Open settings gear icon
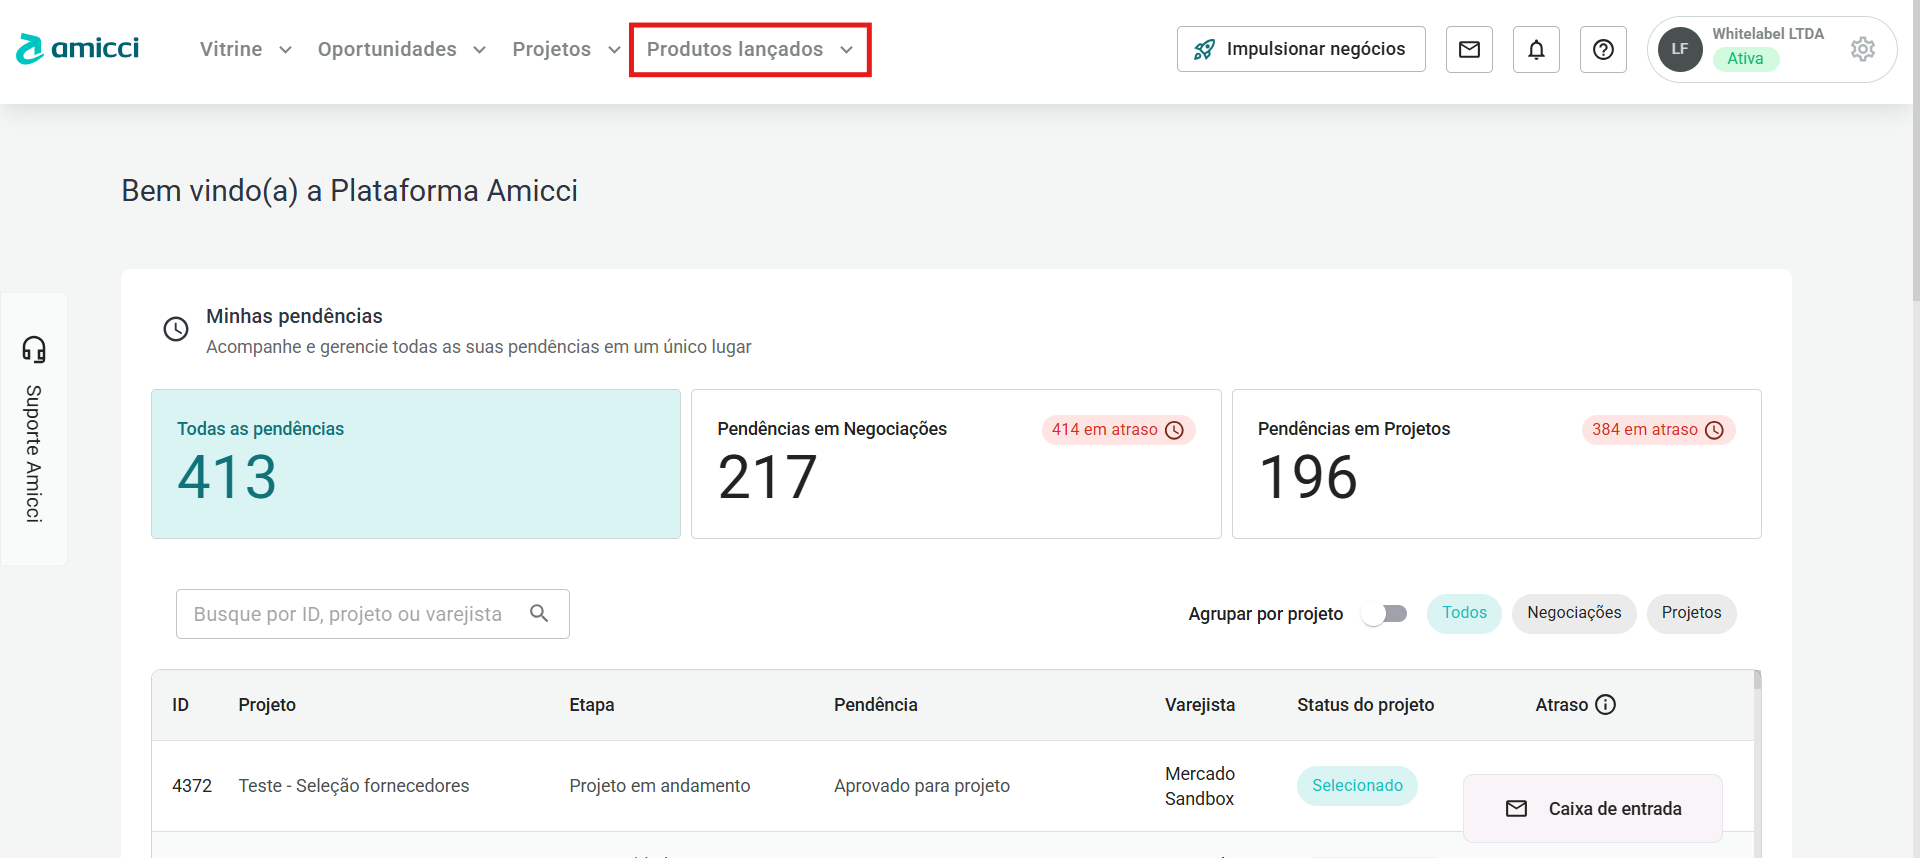 [x=1862, y=49]
